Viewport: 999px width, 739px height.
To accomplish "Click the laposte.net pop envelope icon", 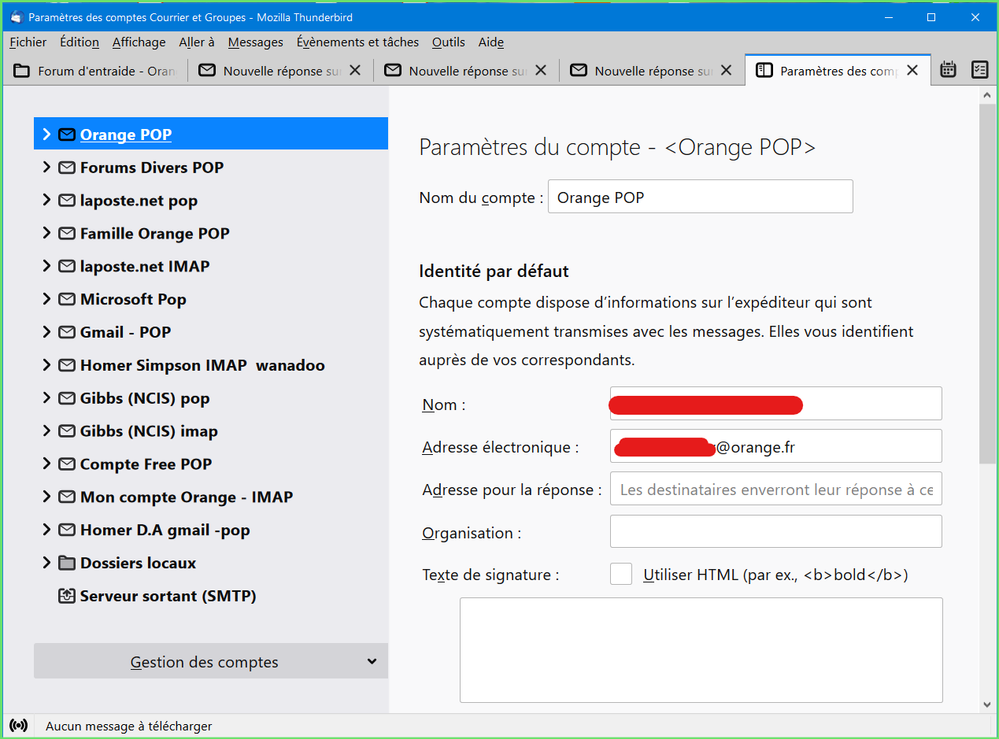I will pyautogui.click(x=67, y=201).
